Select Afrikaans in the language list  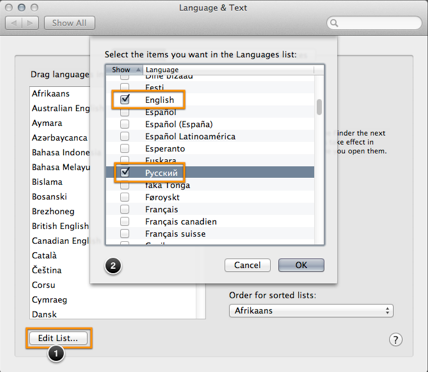tap(51, 94)
